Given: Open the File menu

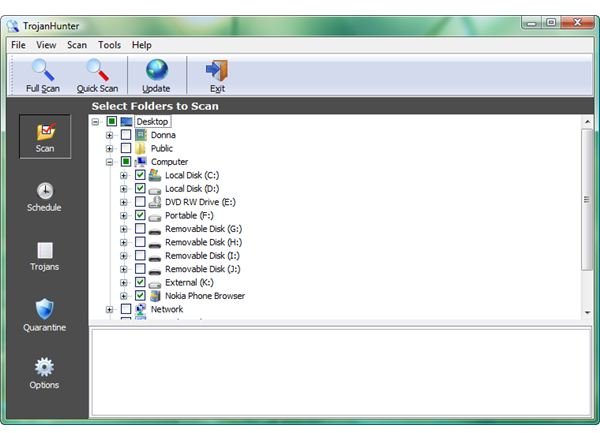Looking at the screenshot, I should (18, 45).
